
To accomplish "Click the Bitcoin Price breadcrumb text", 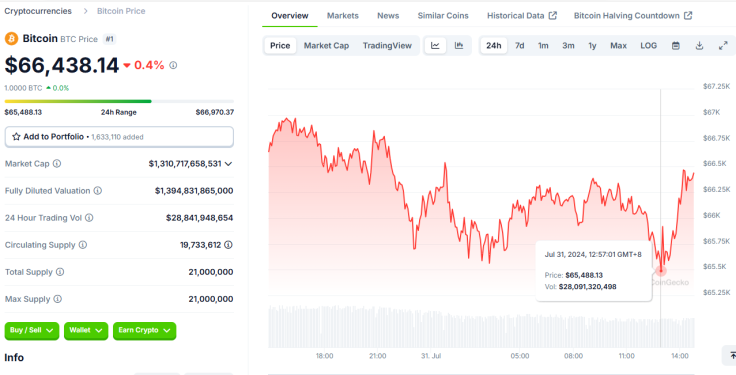I will (x=121, y=11).
